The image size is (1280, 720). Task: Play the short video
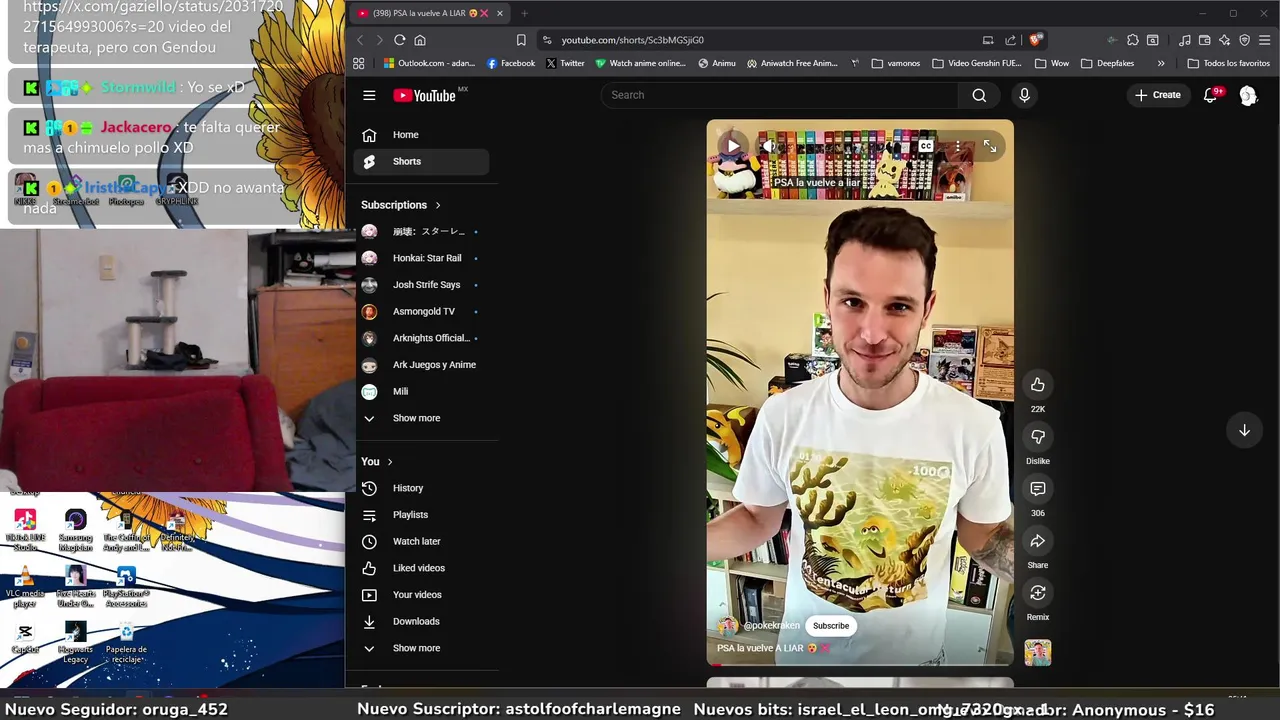coord(733,146)
